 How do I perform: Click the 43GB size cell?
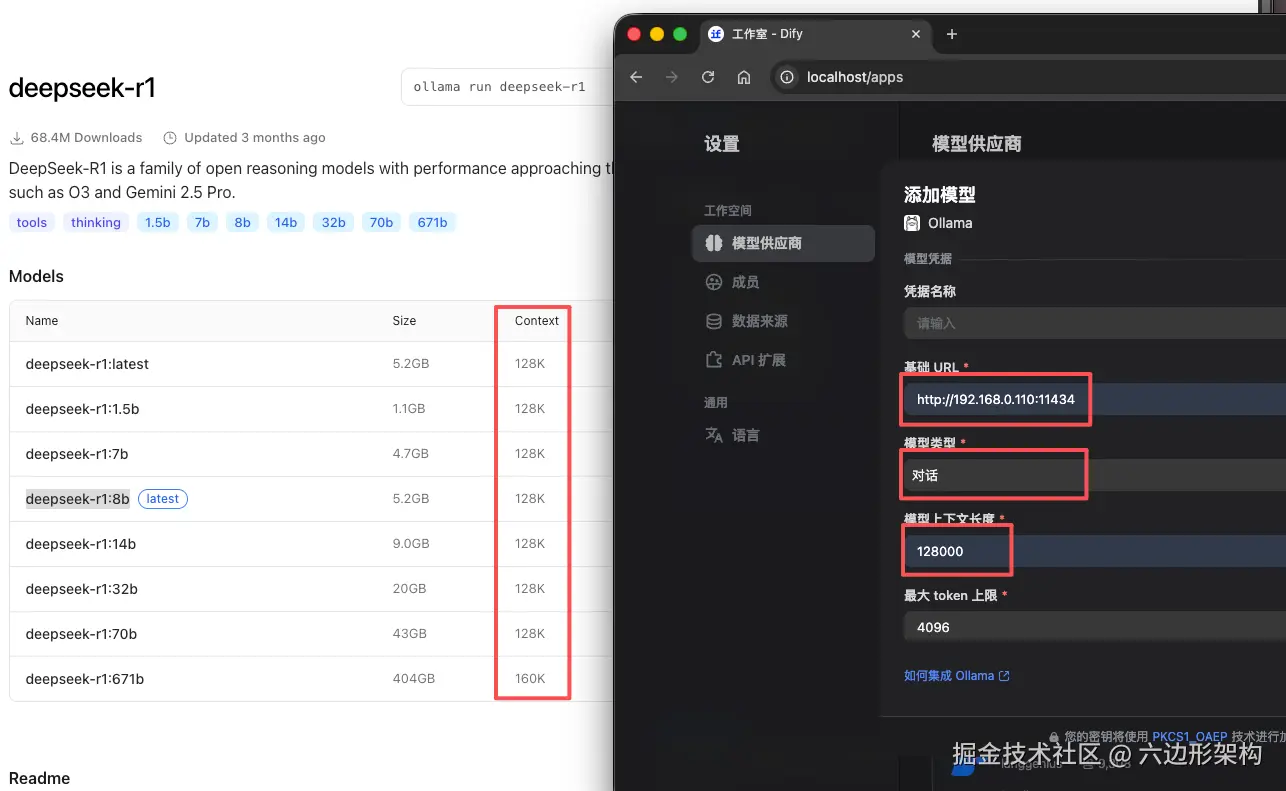click(x=410, y=634)
